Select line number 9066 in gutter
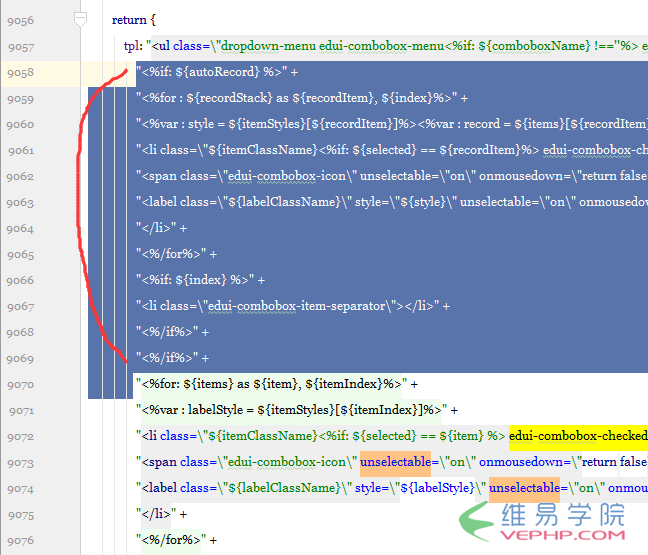The width and height of the screenshot is (648, 555). tap(21, 281)
